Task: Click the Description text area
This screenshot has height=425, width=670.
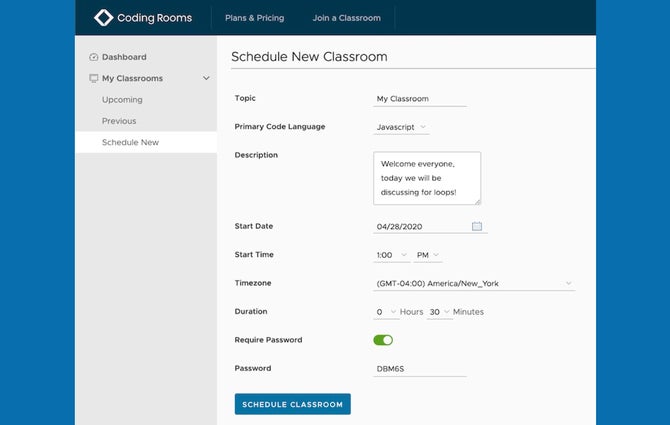Action: point(427,178)
